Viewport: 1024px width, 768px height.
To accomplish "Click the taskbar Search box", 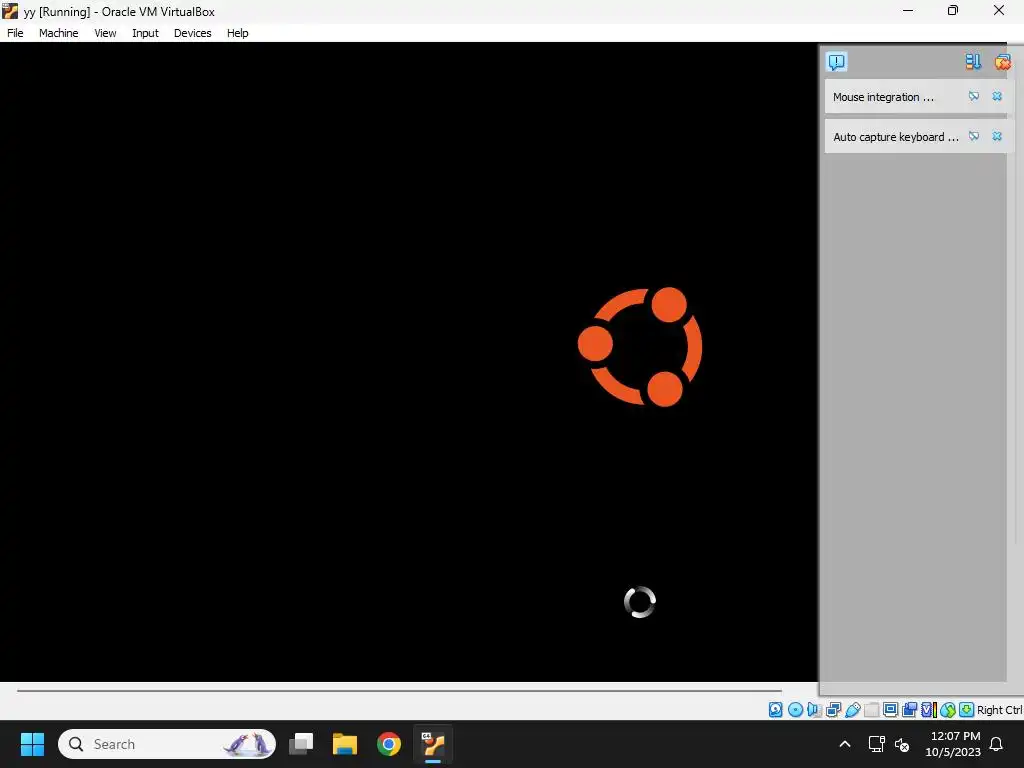I will 167,744.
